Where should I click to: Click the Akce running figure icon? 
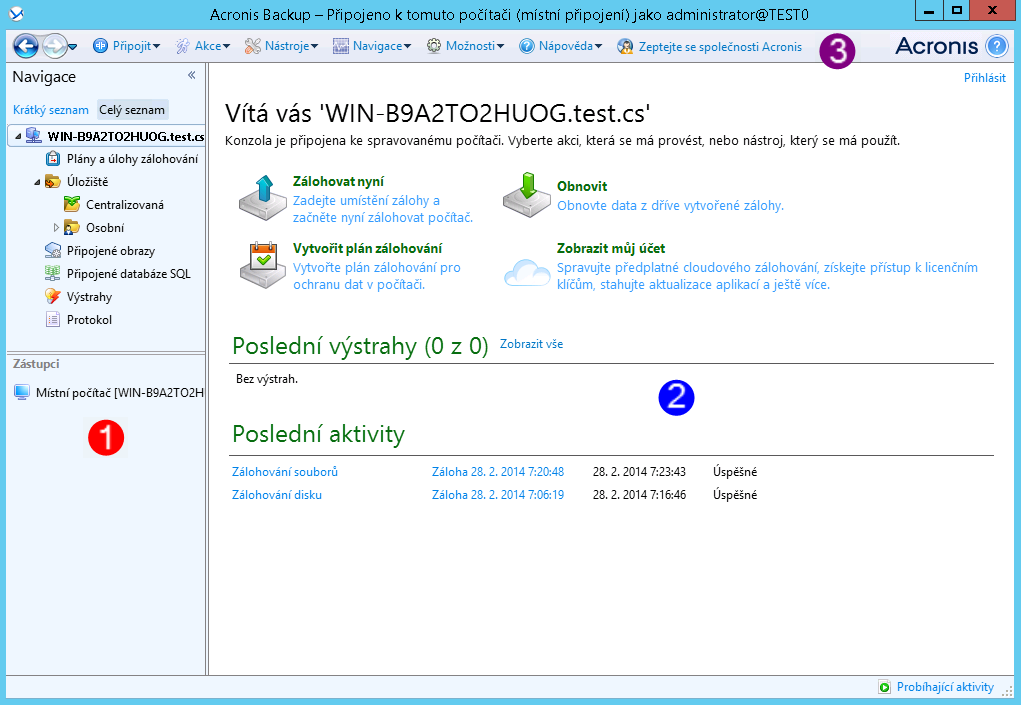(x=183, y=46)
